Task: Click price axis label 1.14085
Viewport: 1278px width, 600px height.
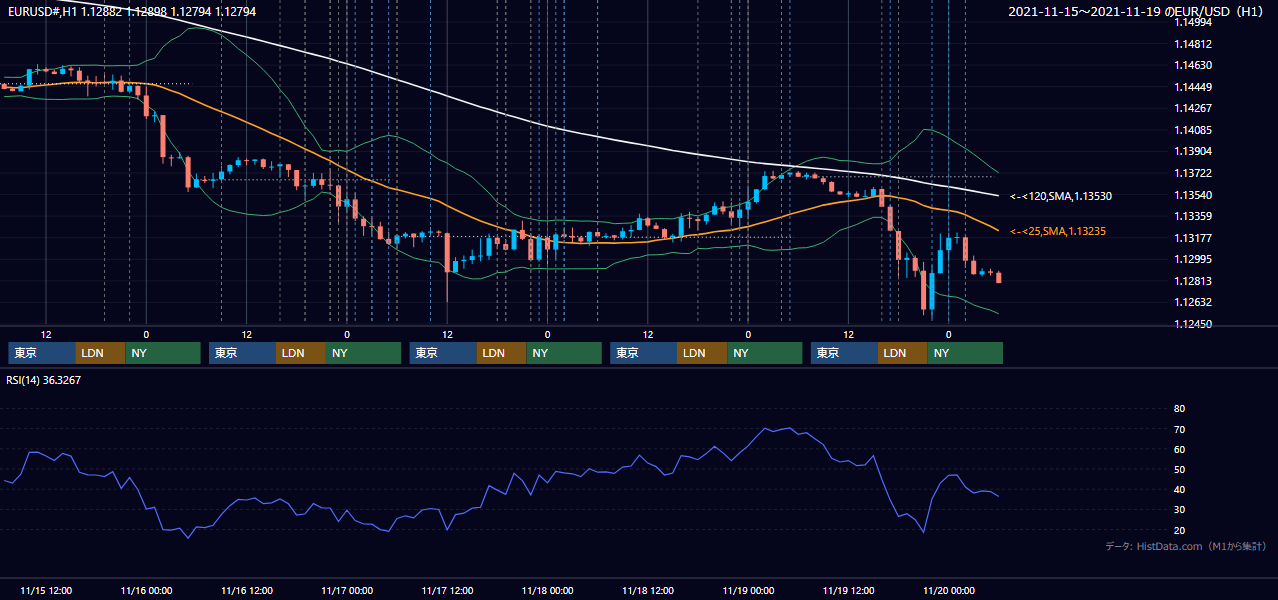Action: [1193, 130]
